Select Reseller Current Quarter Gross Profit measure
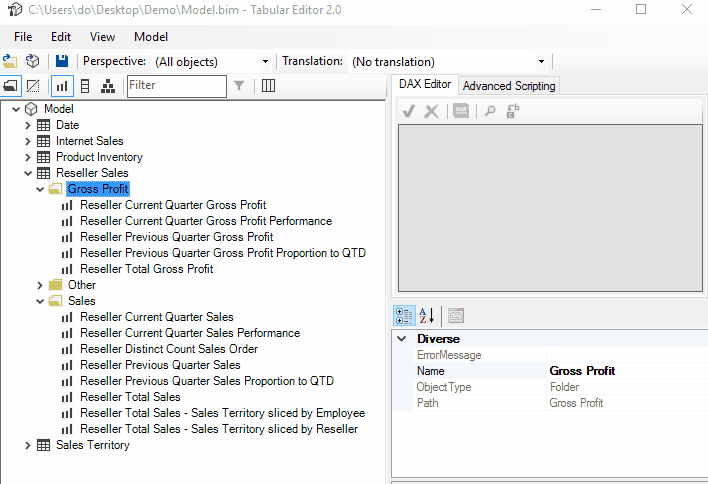This screenshot has width=708, height=484. 173,205
